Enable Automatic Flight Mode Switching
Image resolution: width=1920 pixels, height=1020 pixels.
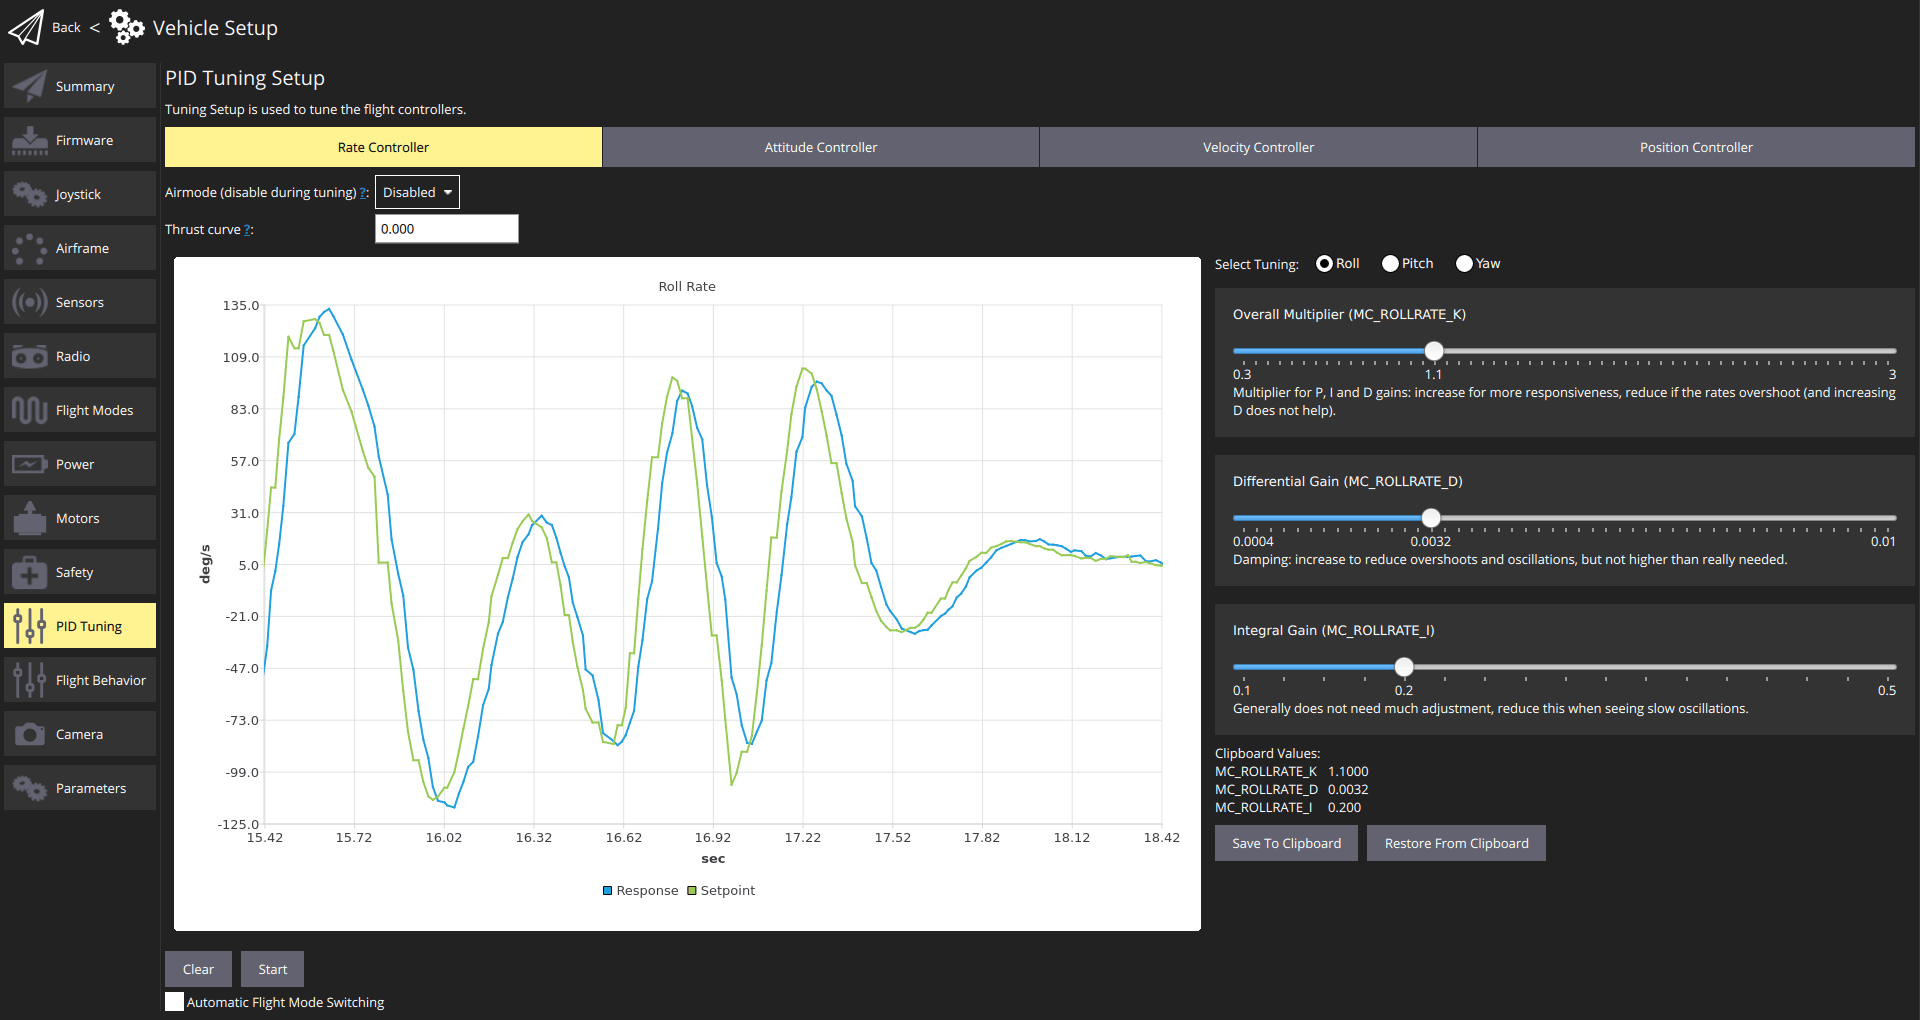pyautogui.click(x=174, y=1001)
